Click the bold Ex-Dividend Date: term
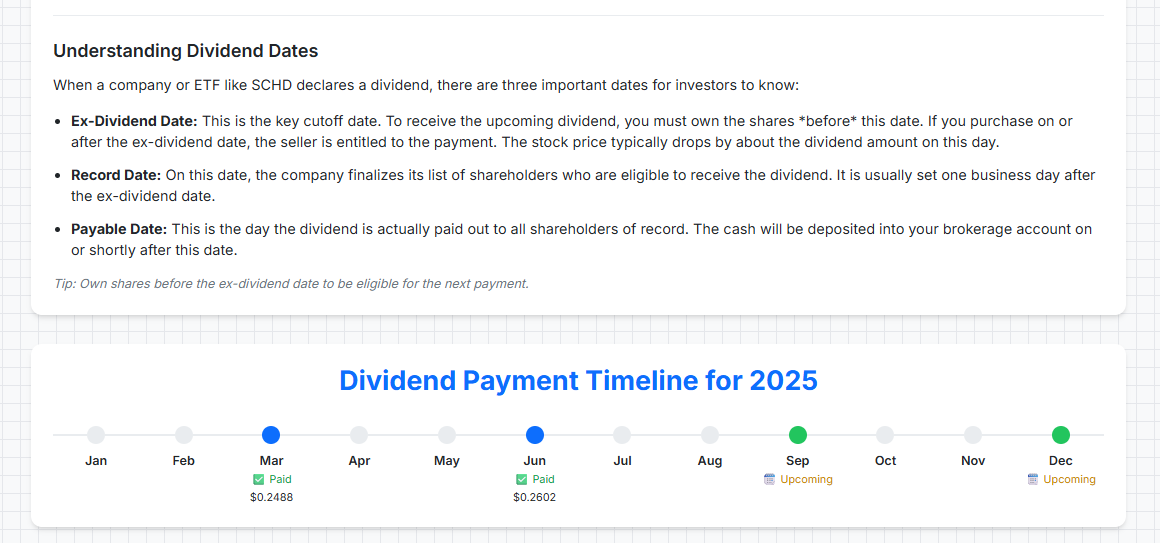The height and width of the screenshot is (543, 1160). [x=135, y=121]
